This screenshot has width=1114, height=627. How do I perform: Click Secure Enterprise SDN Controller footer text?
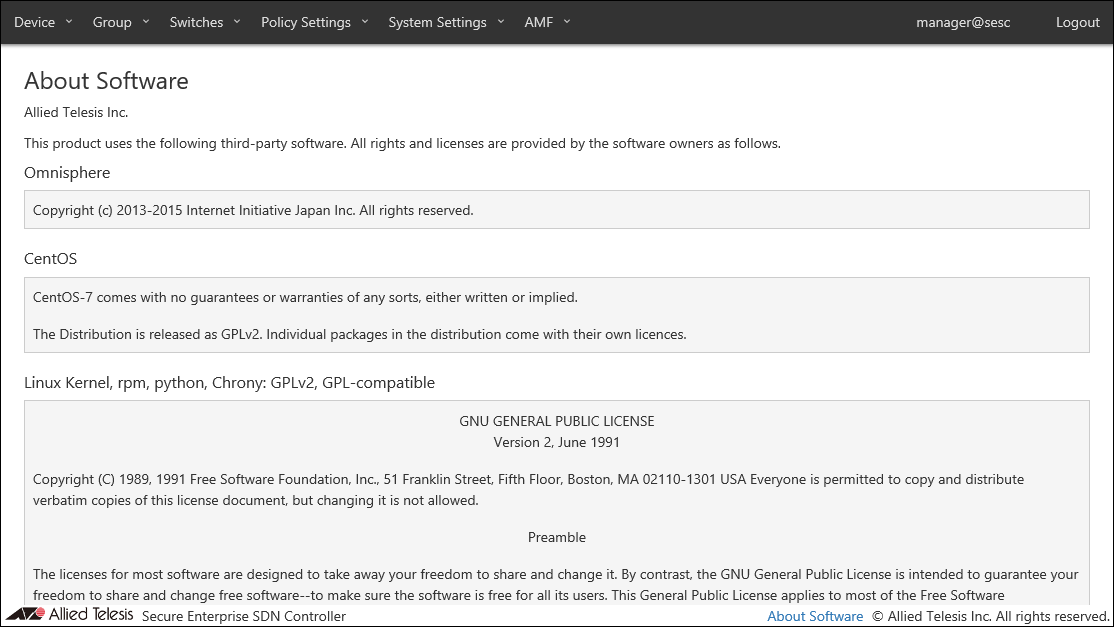[x=243, y=616]
